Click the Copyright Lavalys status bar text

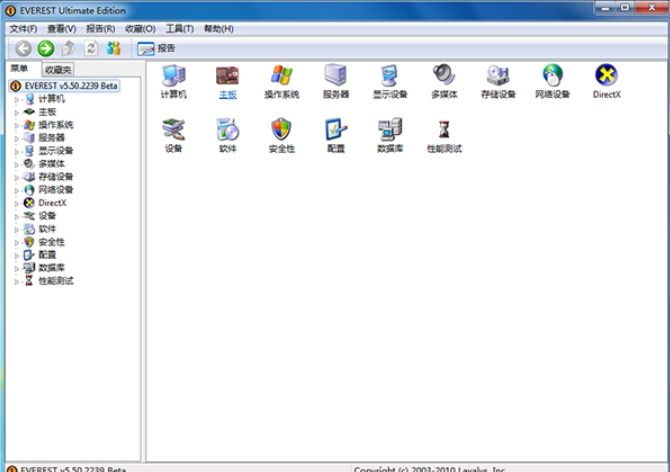coord(429,469)
